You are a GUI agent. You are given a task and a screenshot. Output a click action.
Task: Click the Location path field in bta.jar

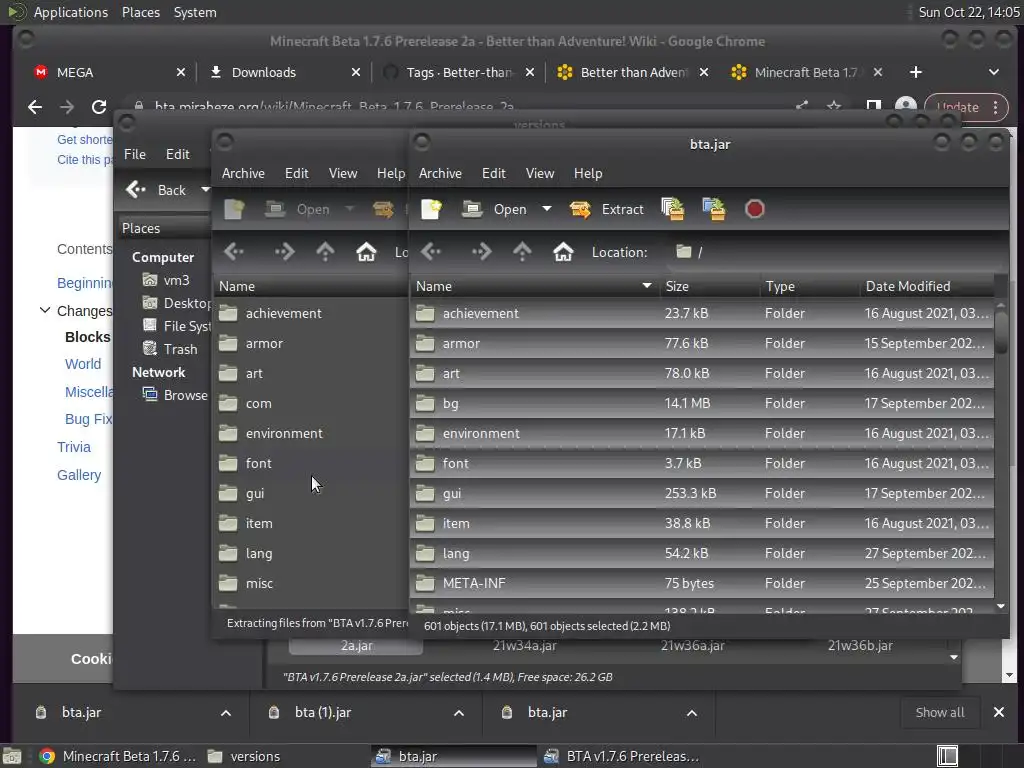[834, 252]
